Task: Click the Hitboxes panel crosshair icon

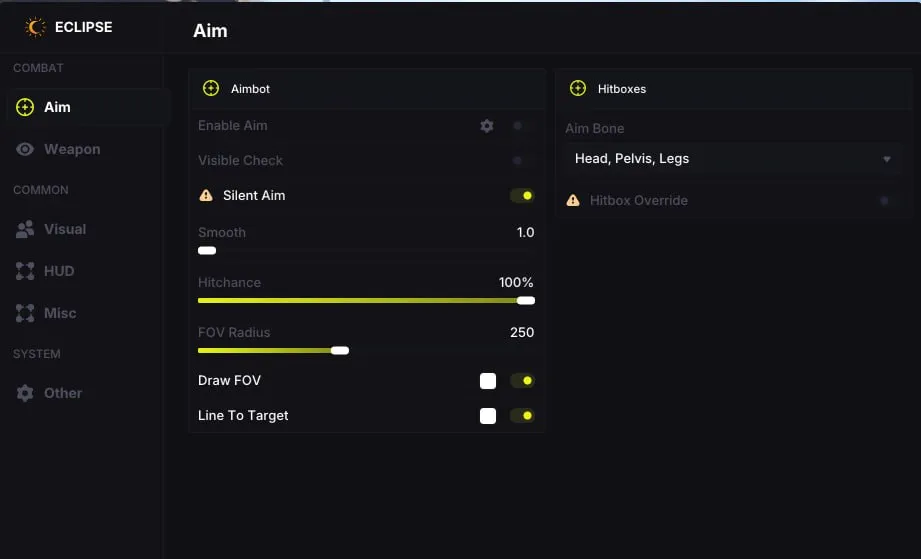Action: [x=578, y=88]
